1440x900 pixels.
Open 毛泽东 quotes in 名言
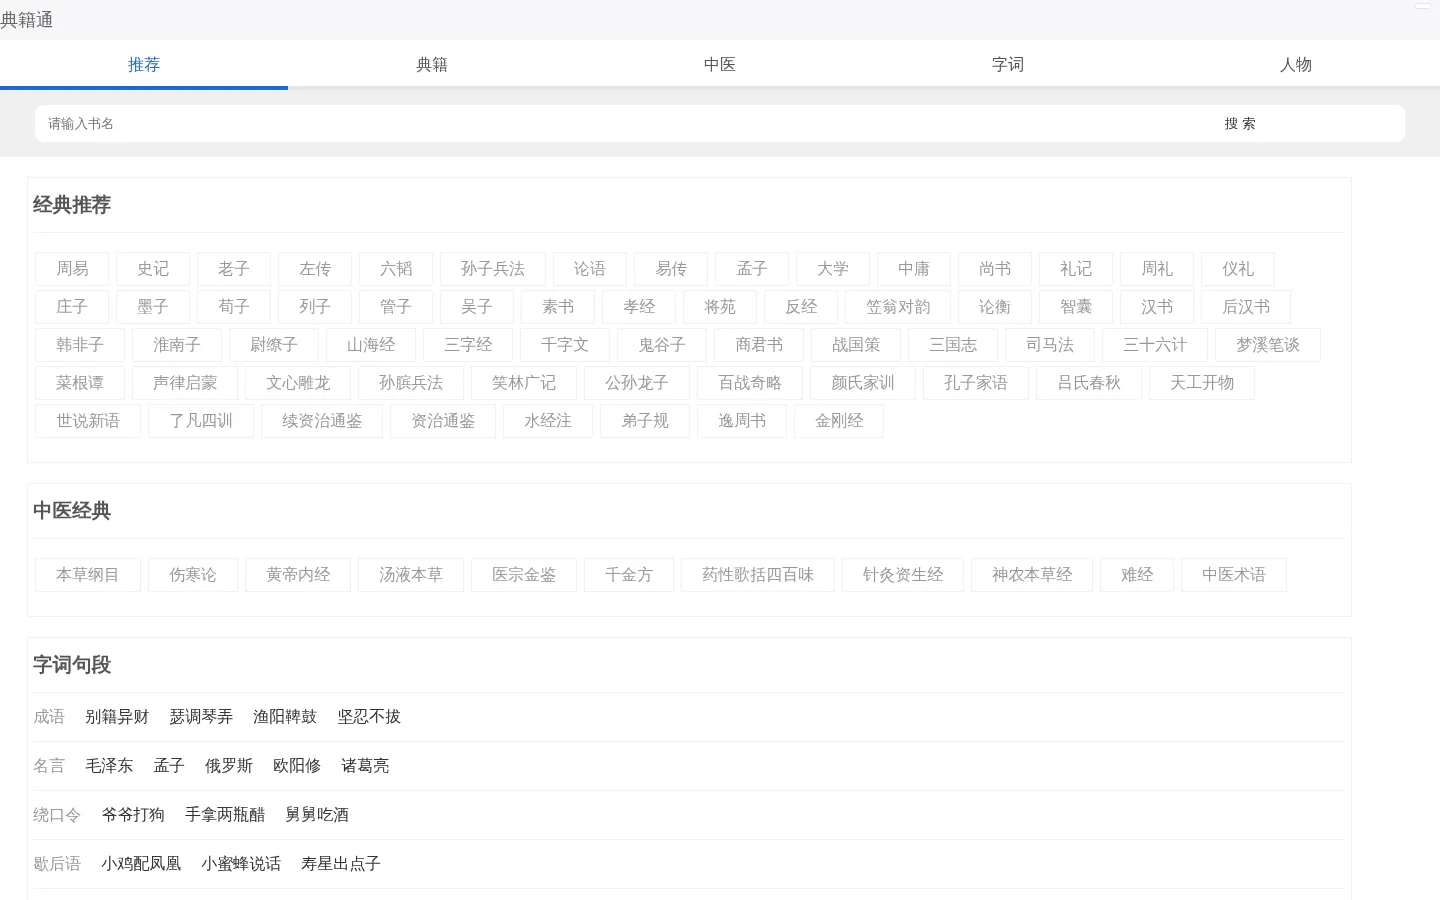109,766
